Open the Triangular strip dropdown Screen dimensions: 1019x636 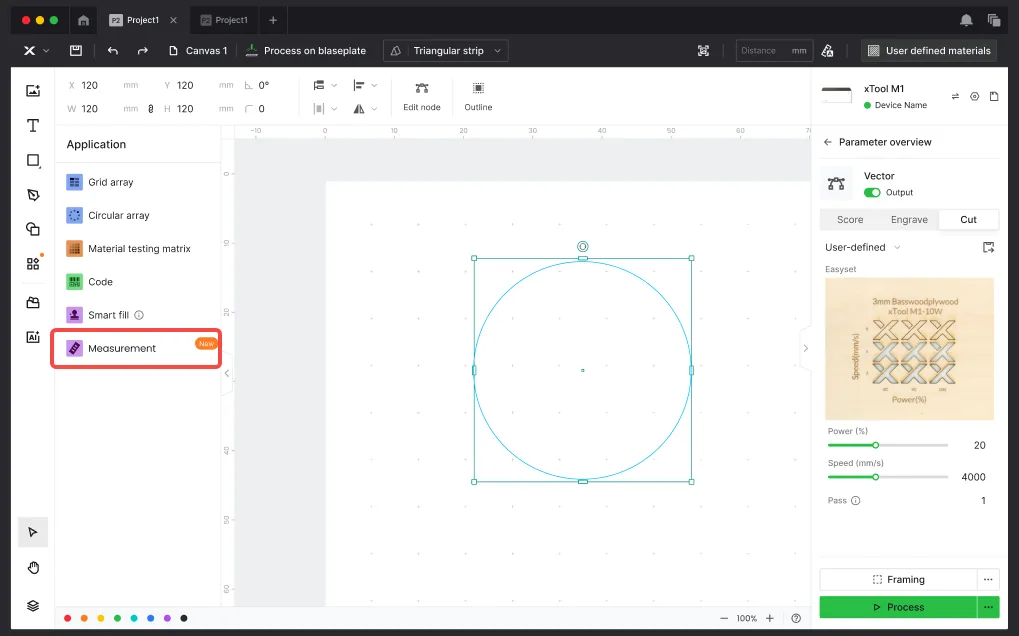tap(446, 51)
